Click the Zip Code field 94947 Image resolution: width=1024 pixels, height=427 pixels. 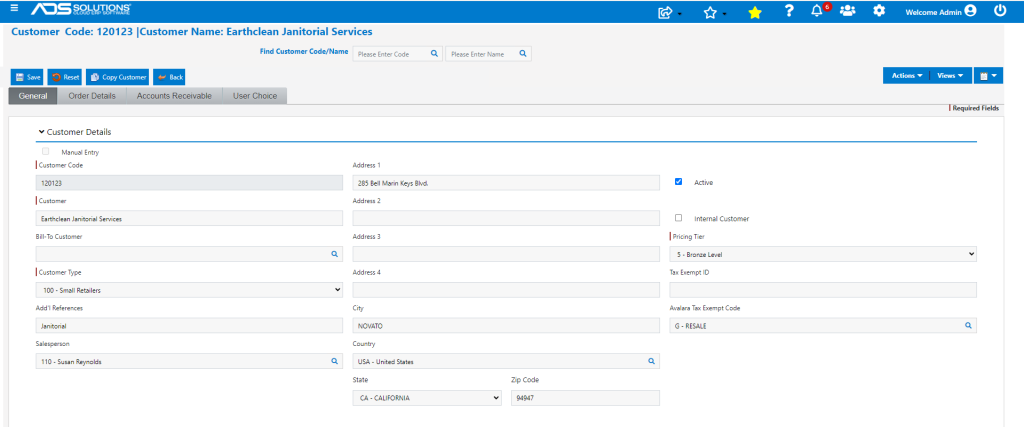pos(585,398)
